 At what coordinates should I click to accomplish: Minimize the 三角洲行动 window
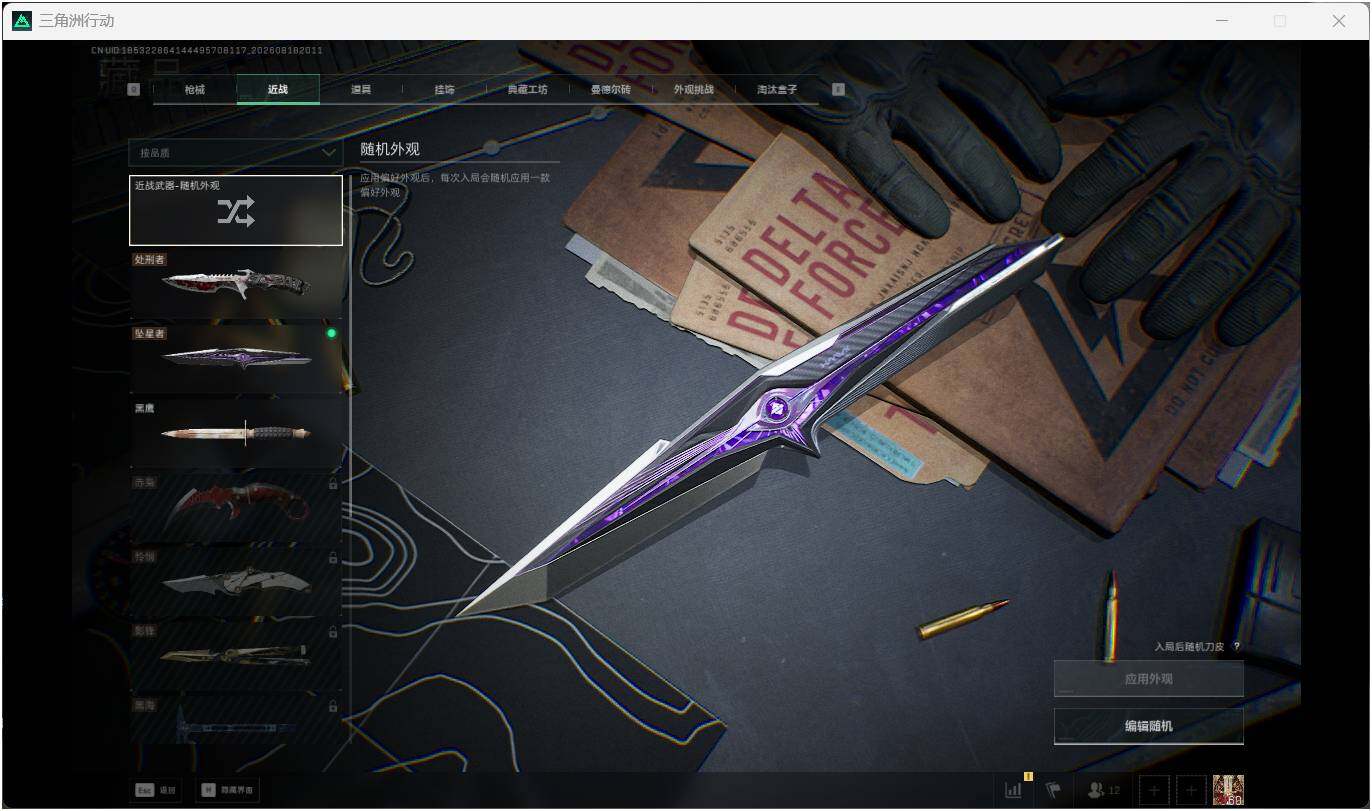coord(1221,21)
